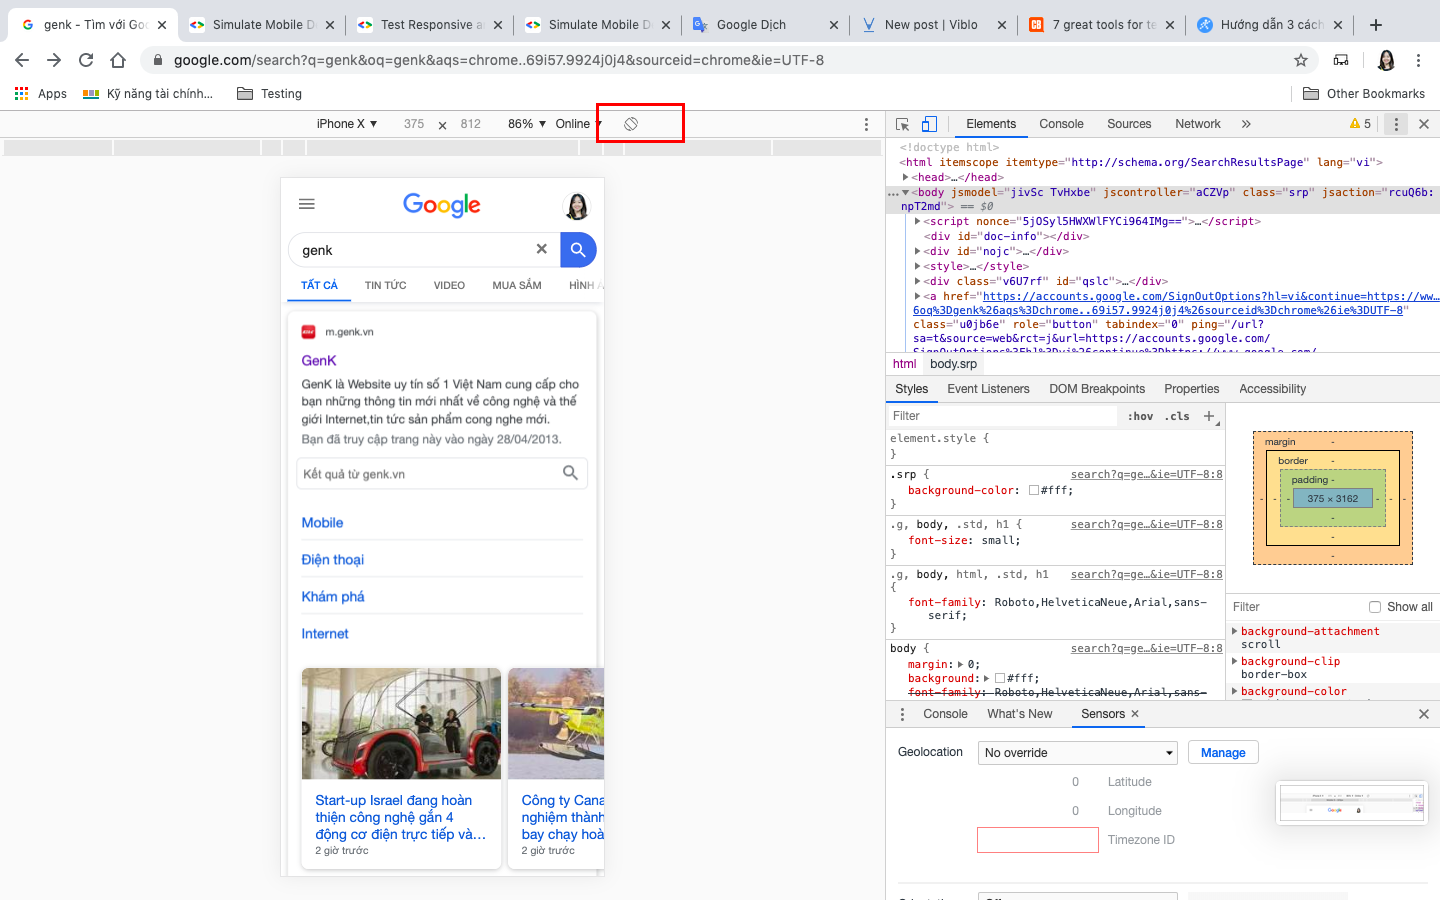Viewport: 1440px width, 900px height.
Task: Click browser forward arrow
Action: pyautogui.click(x=54, y=60)
